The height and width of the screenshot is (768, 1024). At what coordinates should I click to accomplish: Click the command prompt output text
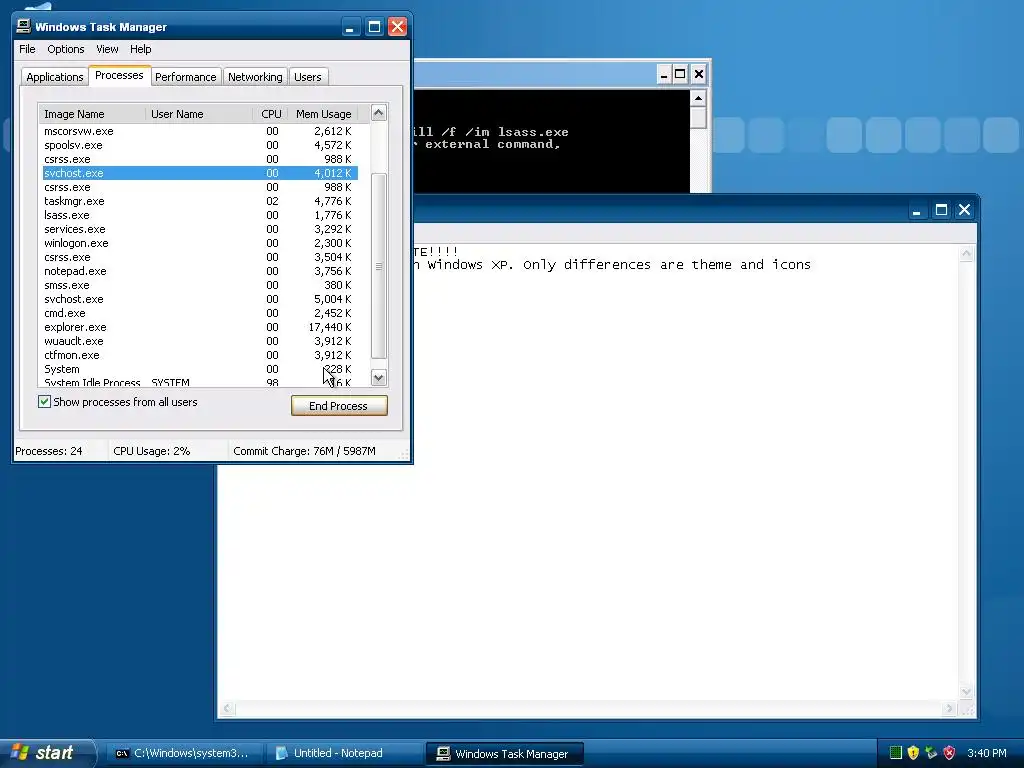point(490,138)
